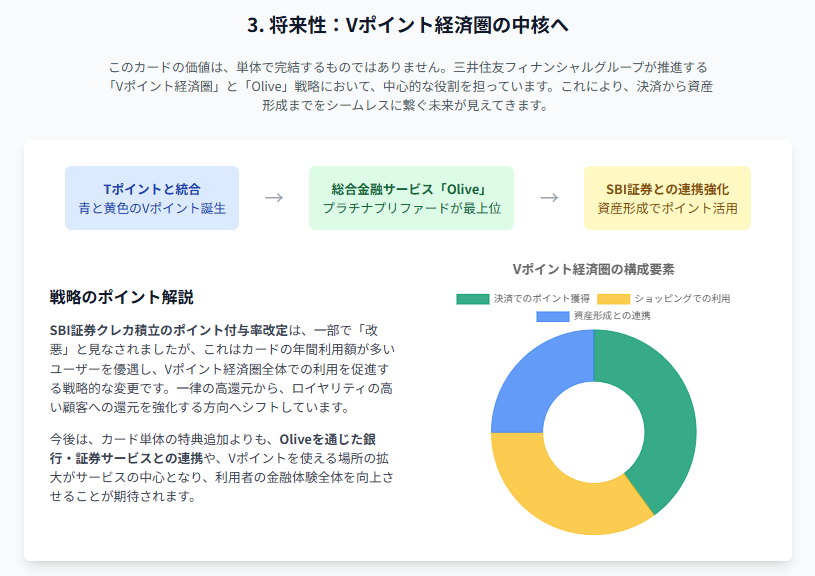Click the text '資産形成でポイント活用'
815x576 pixels.
[x=667, y=208]
